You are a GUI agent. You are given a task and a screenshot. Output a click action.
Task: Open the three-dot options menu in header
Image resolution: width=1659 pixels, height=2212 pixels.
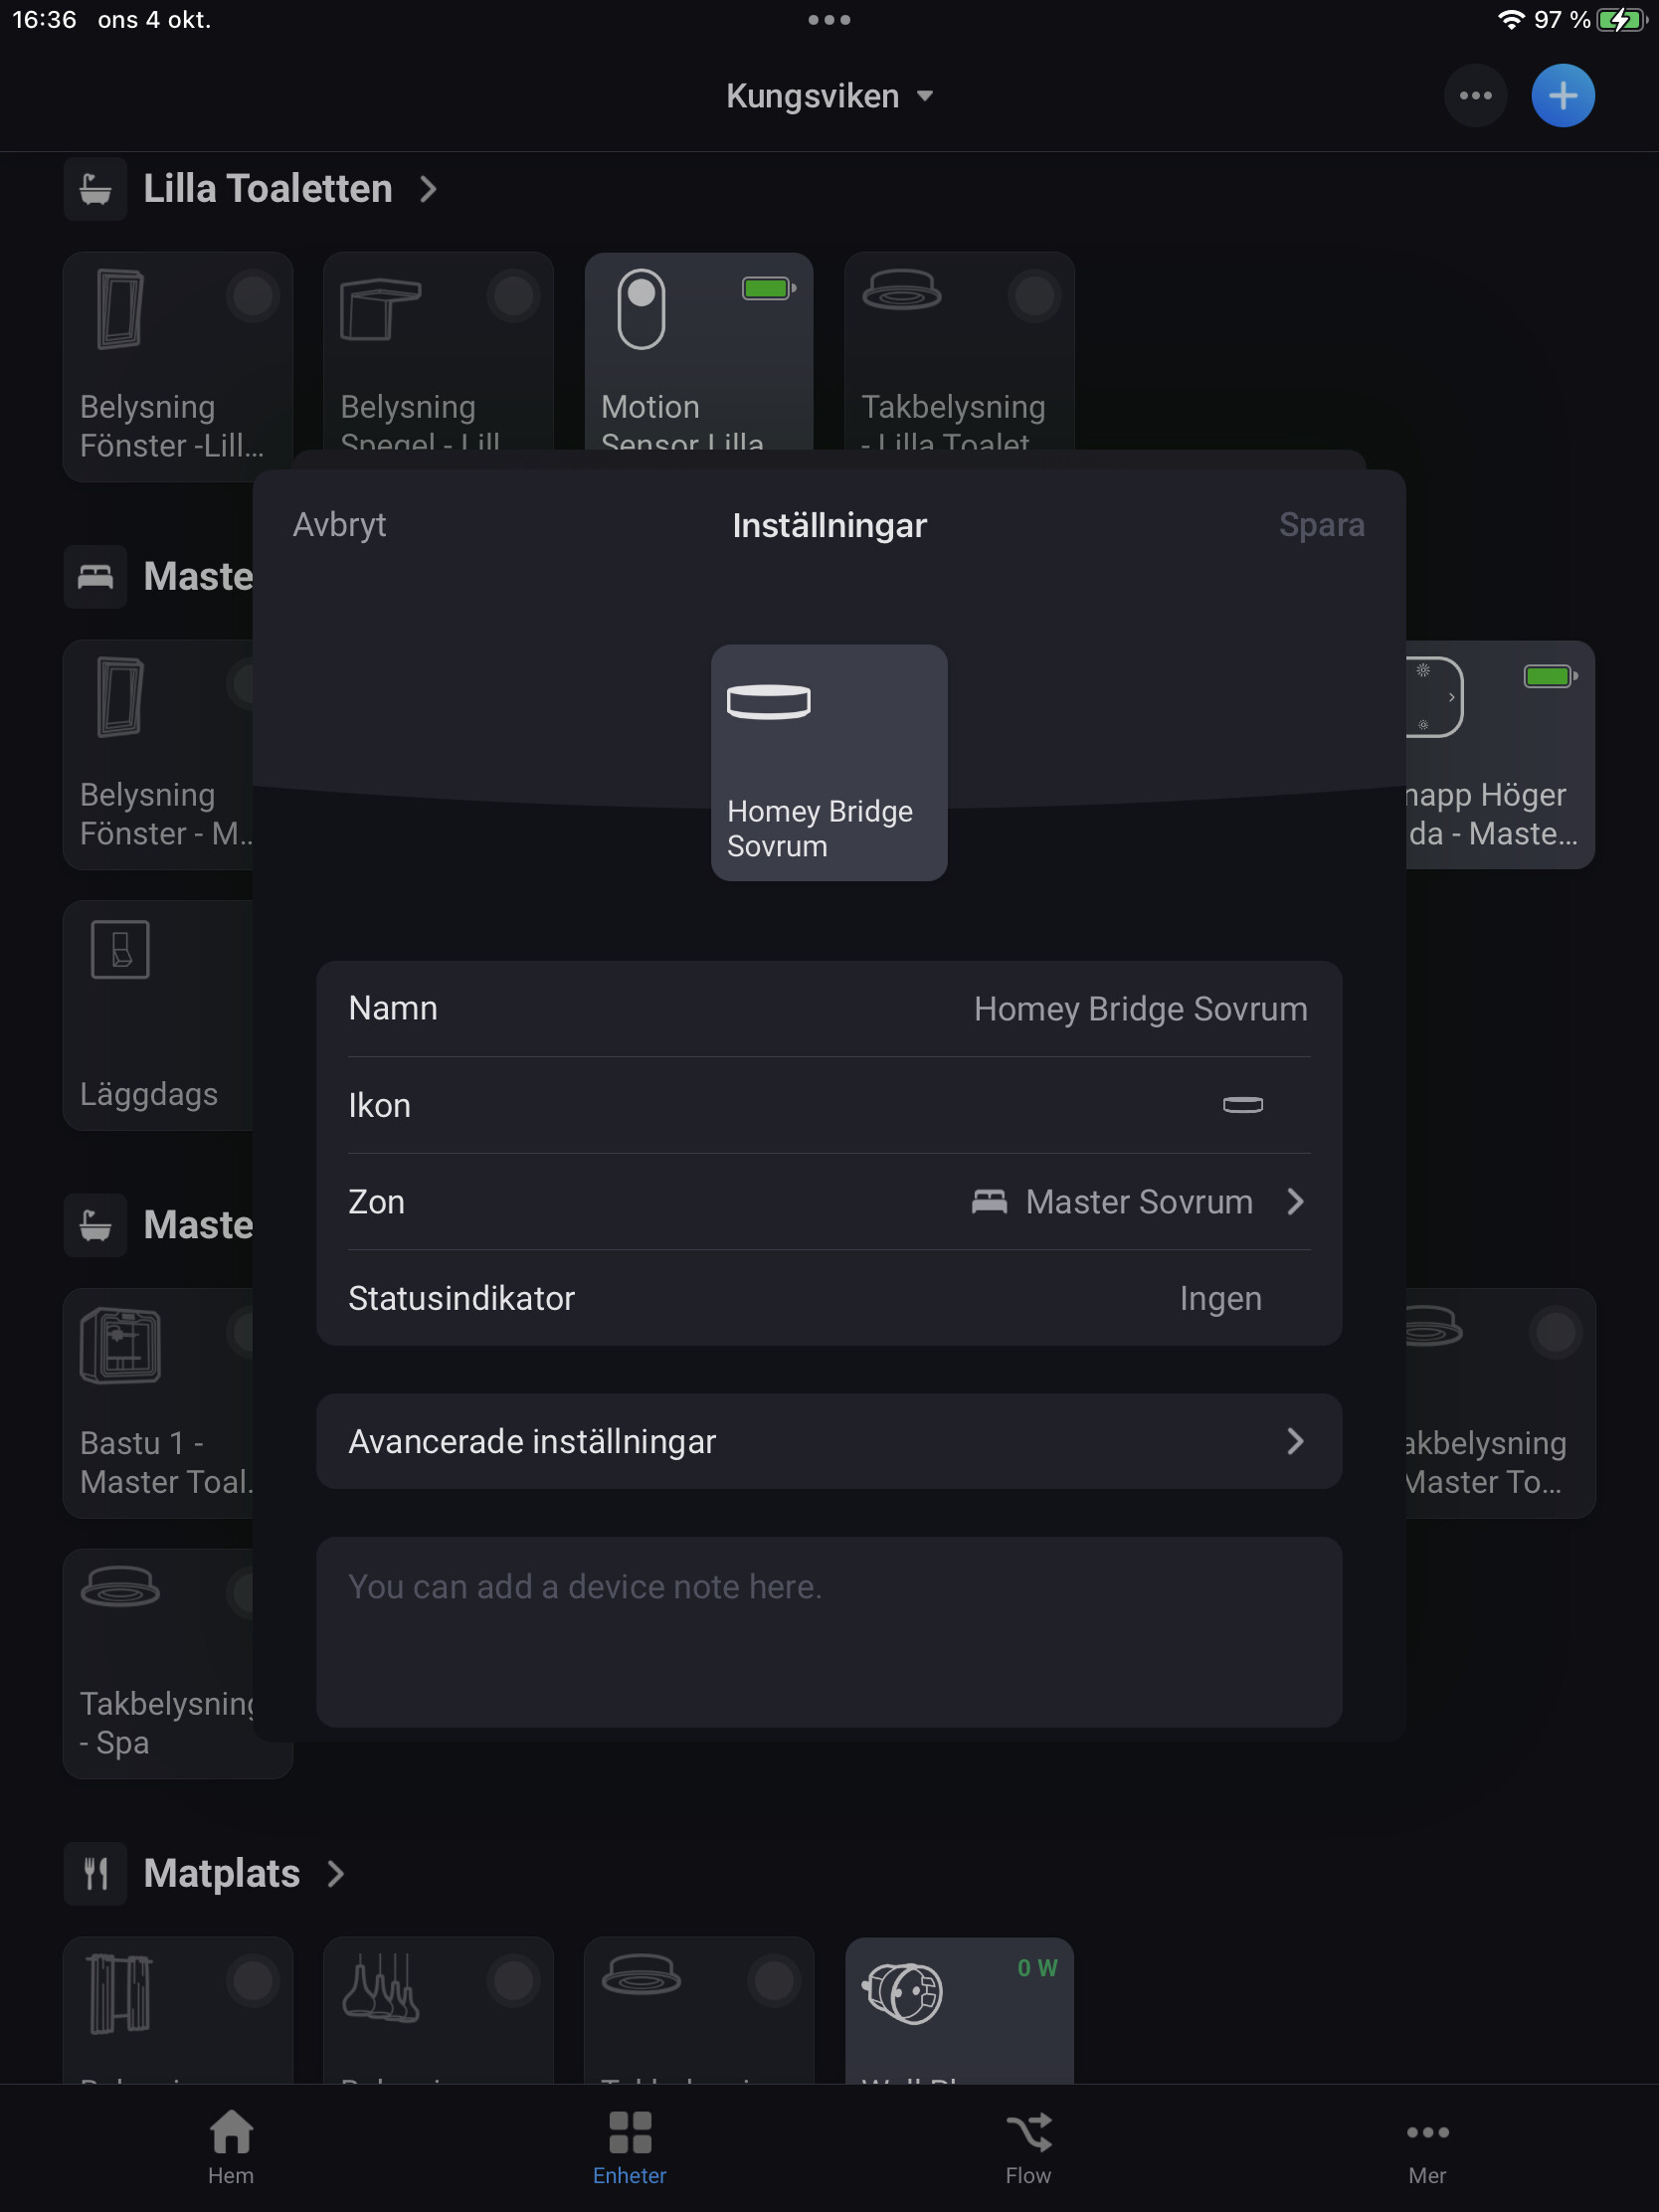coord(1475,96)
